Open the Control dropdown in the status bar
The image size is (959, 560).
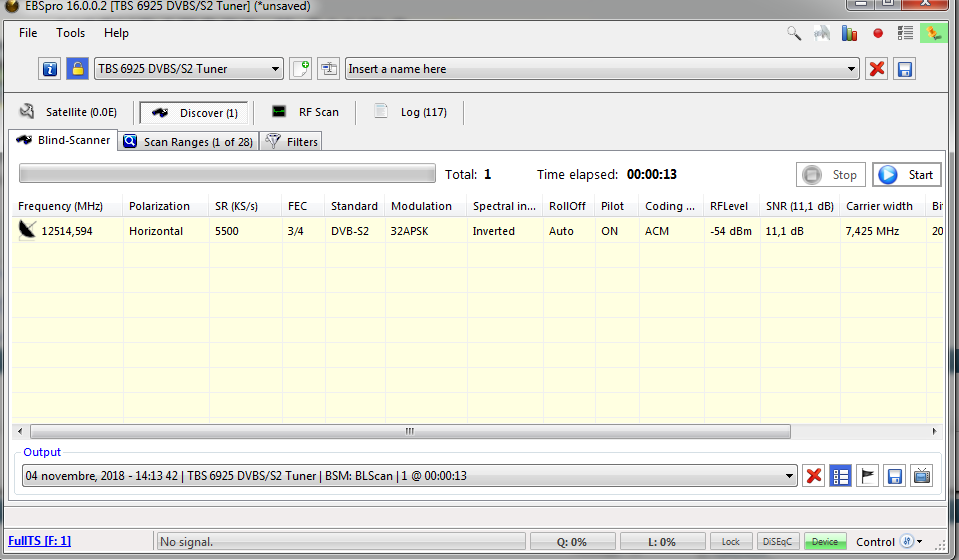point(890,542)
